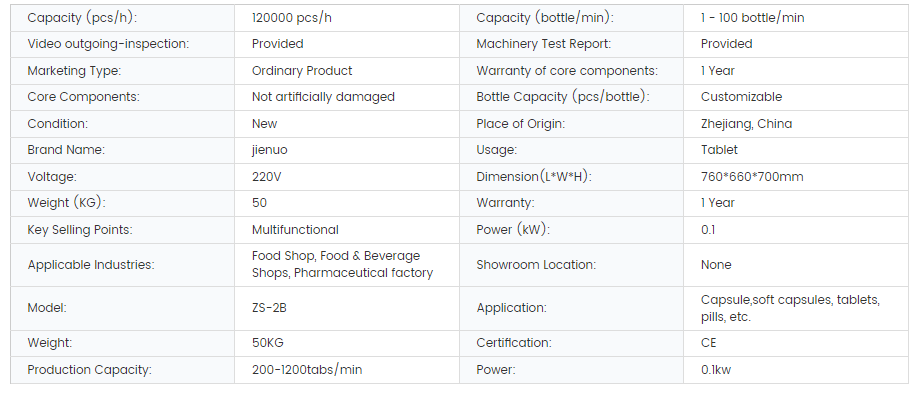
Task: Select the Multifunctional key selling point
Action: pos(295,229)
